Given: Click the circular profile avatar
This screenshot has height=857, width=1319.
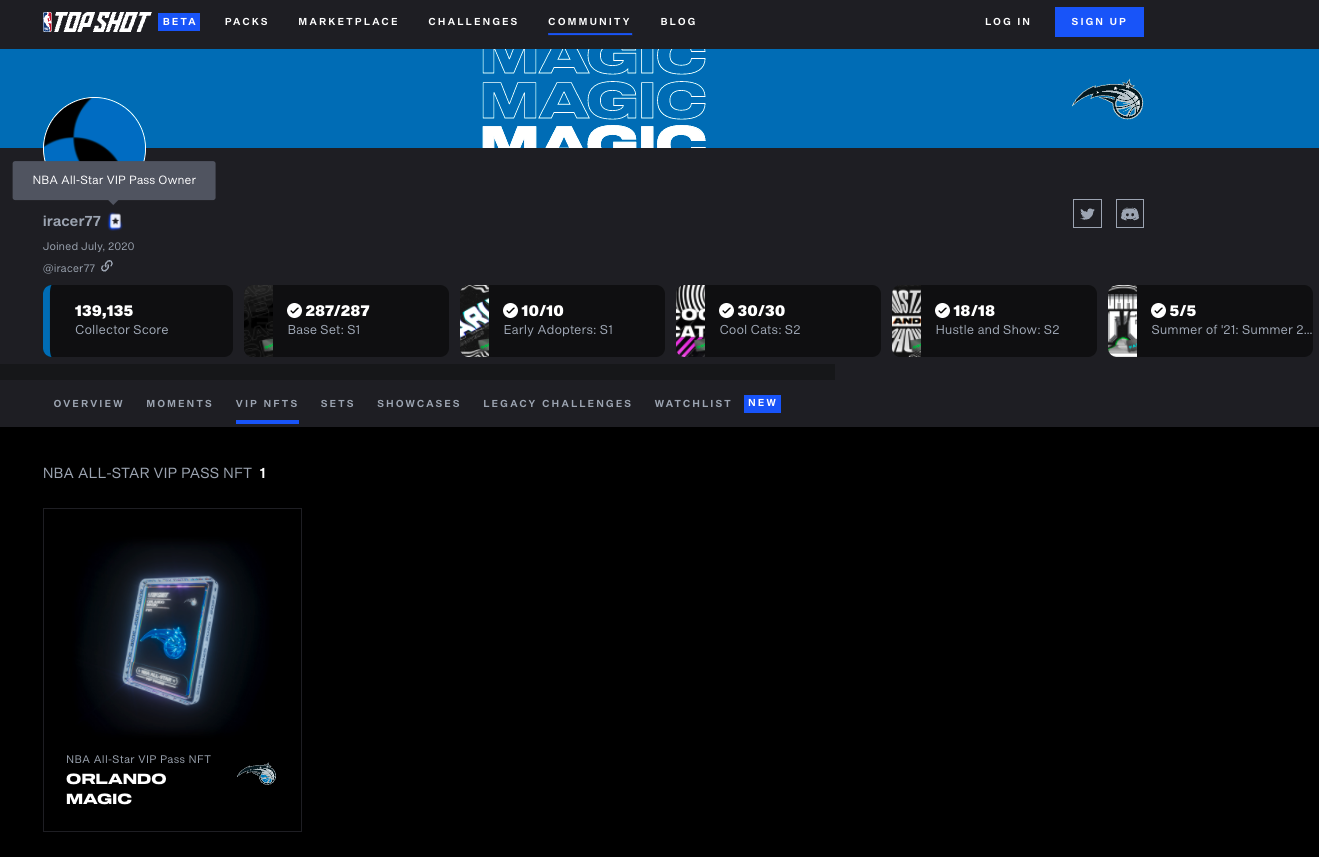Looking at the screenshot, I should pos(94,130).
